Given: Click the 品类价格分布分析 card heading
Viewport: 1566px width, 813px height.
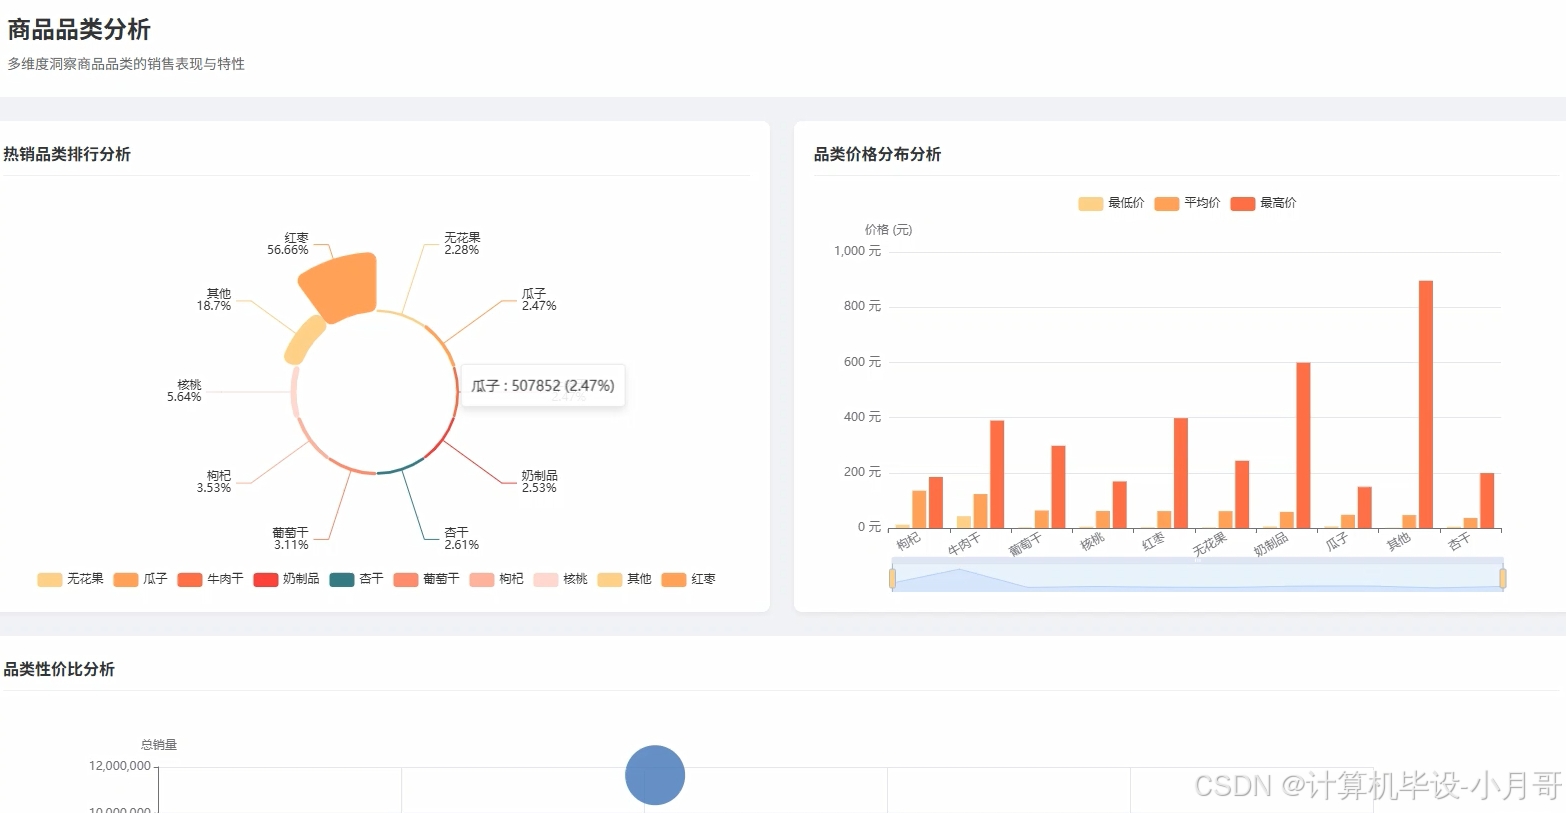Looking at the screenshot, I should (x=877, y=154).
